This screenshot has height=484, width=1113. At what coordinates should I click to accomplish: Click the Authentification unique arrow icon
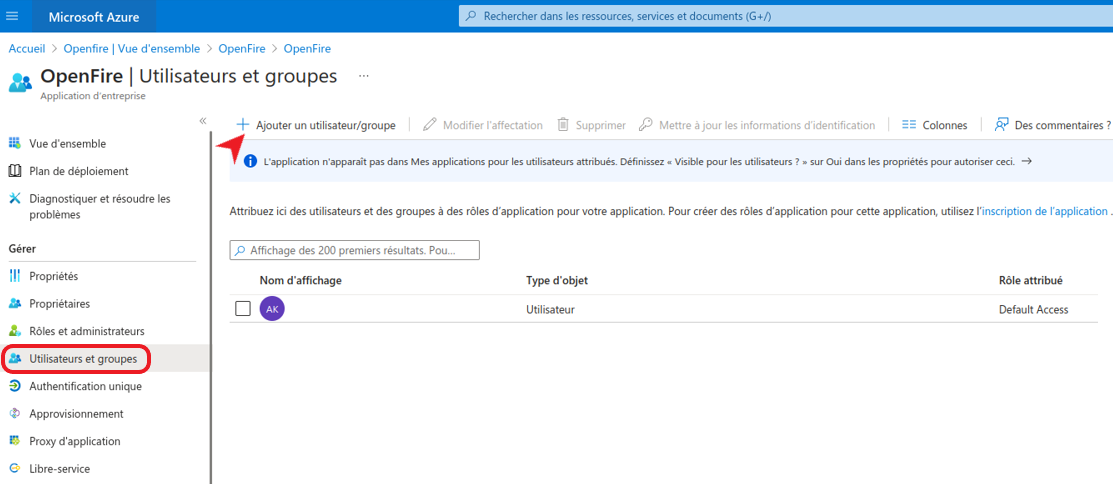click(14, 386)
